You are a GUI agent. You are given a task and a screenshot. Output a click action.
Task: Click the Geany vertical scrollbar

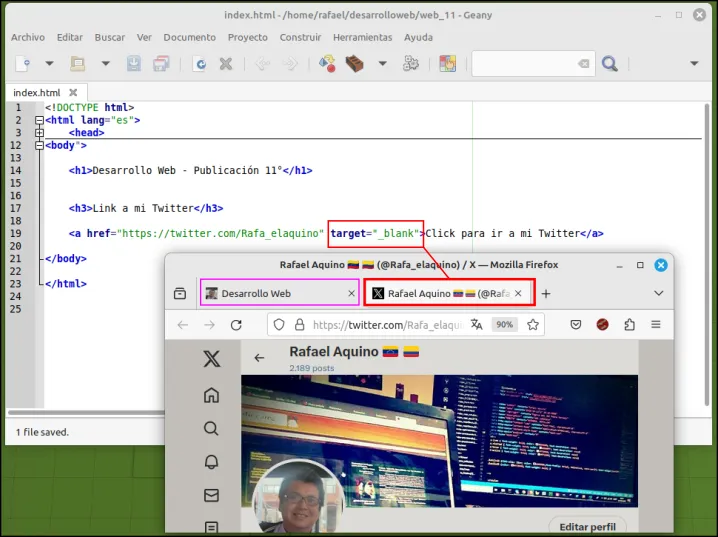pos(707,255)
